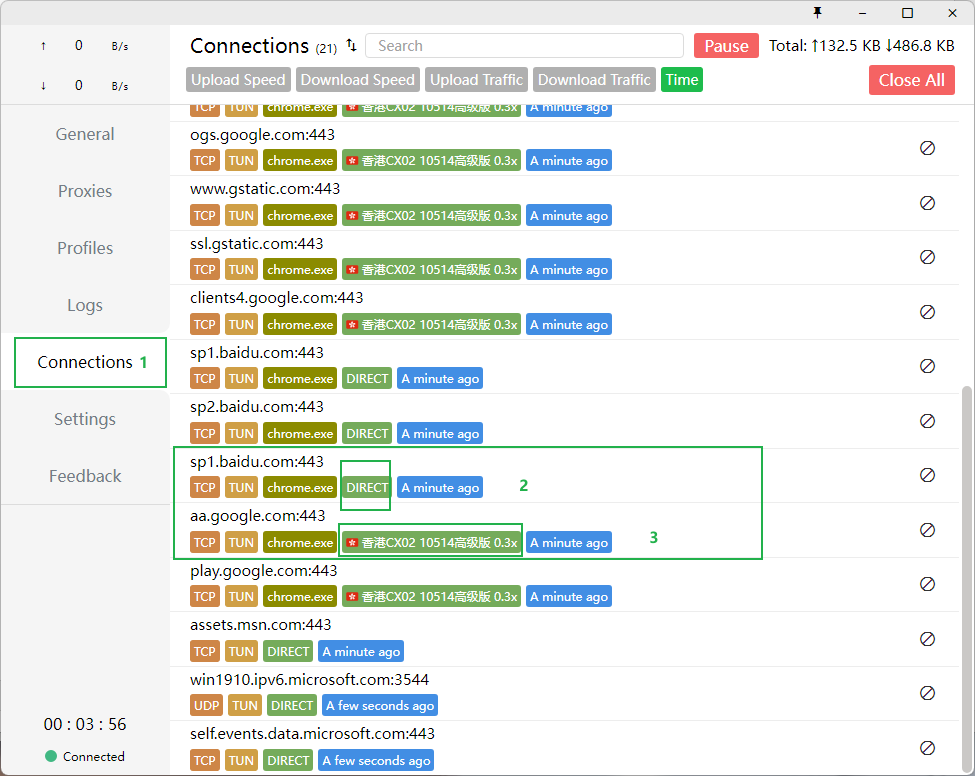Close the win1910.ipv6.microsoft.com connection

tap(927, 693)
